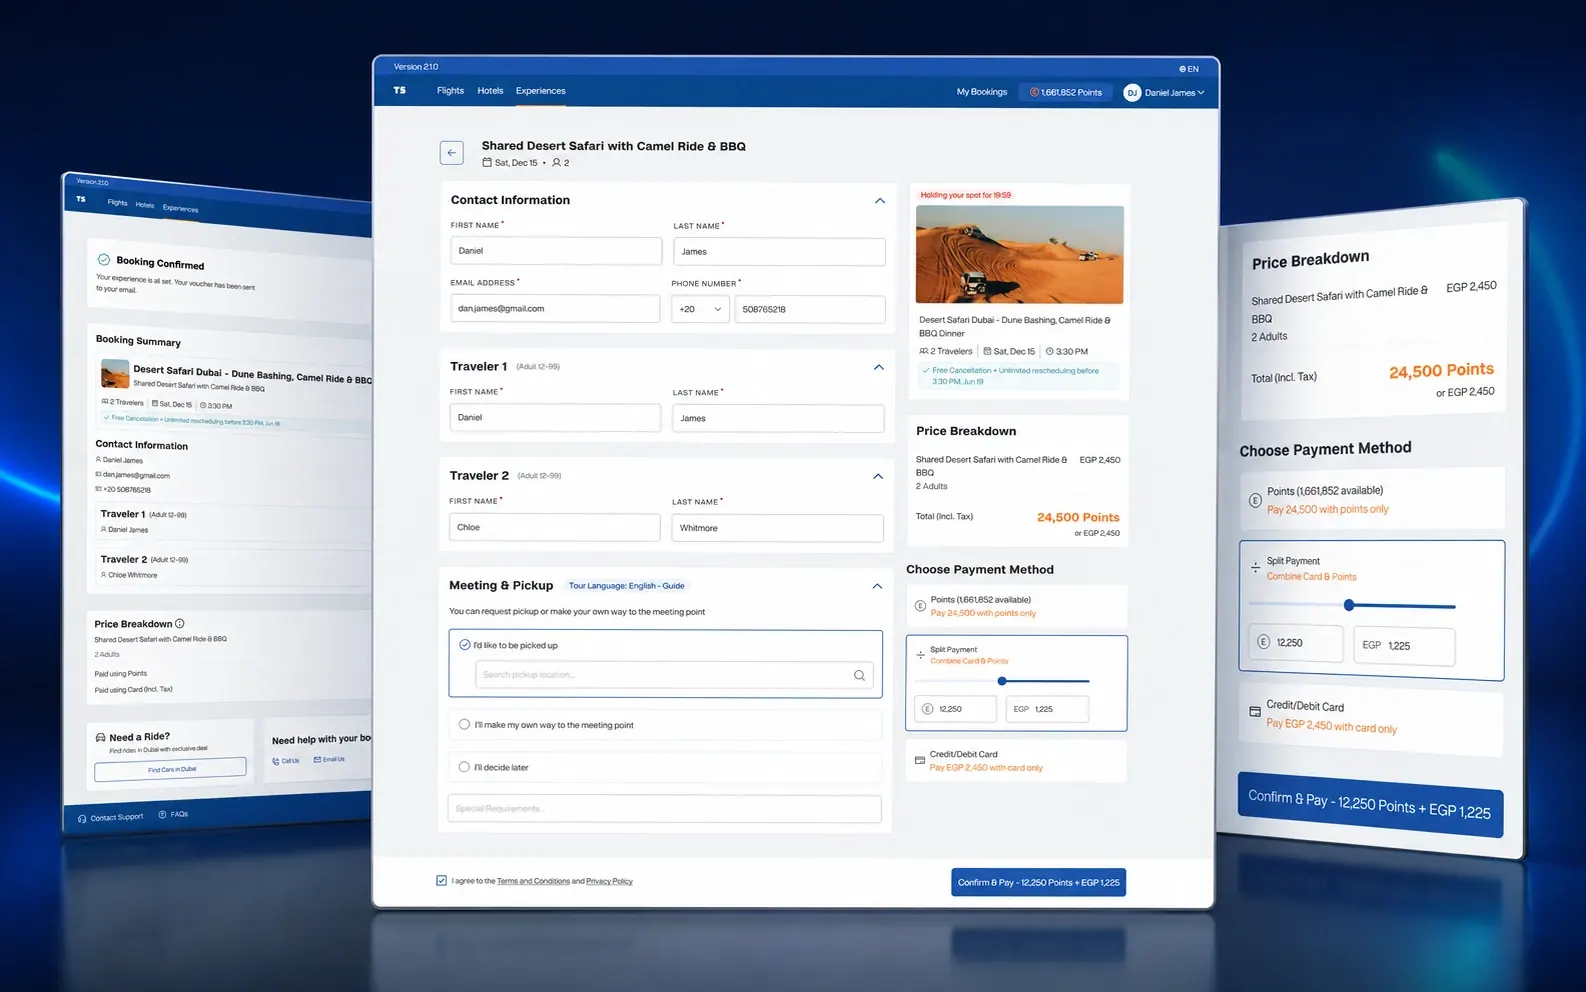The width and height of the screenshot is (1586, 992).
Task: Click the 12,250 points field in right window
Action: tap(1296, 642)
